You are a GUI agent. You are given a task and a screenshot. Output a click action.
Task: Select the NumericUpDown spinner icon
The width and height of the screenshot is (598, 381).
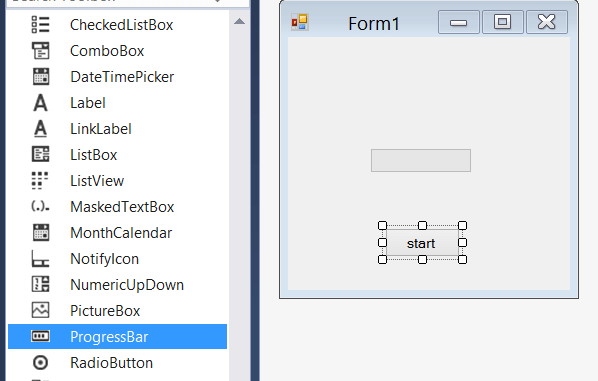click(40, 285)
